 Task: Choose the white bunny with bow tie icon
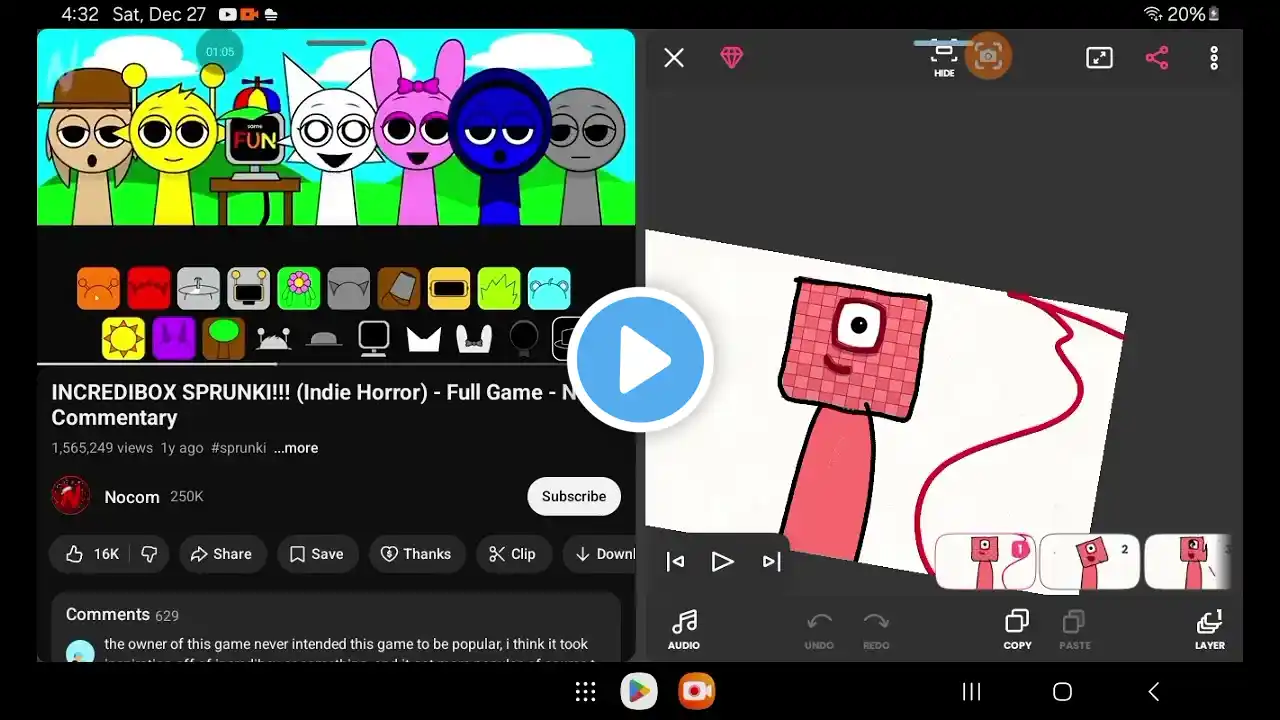(x=474, y=339)
